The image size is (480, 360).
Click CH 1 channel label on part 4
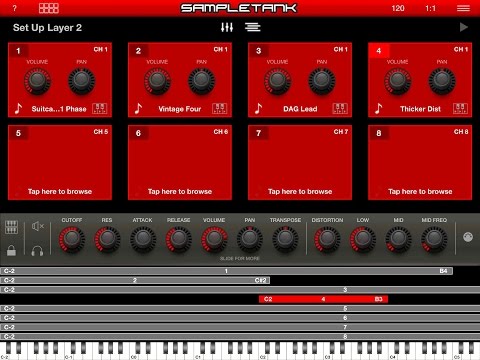coord(461,49)
